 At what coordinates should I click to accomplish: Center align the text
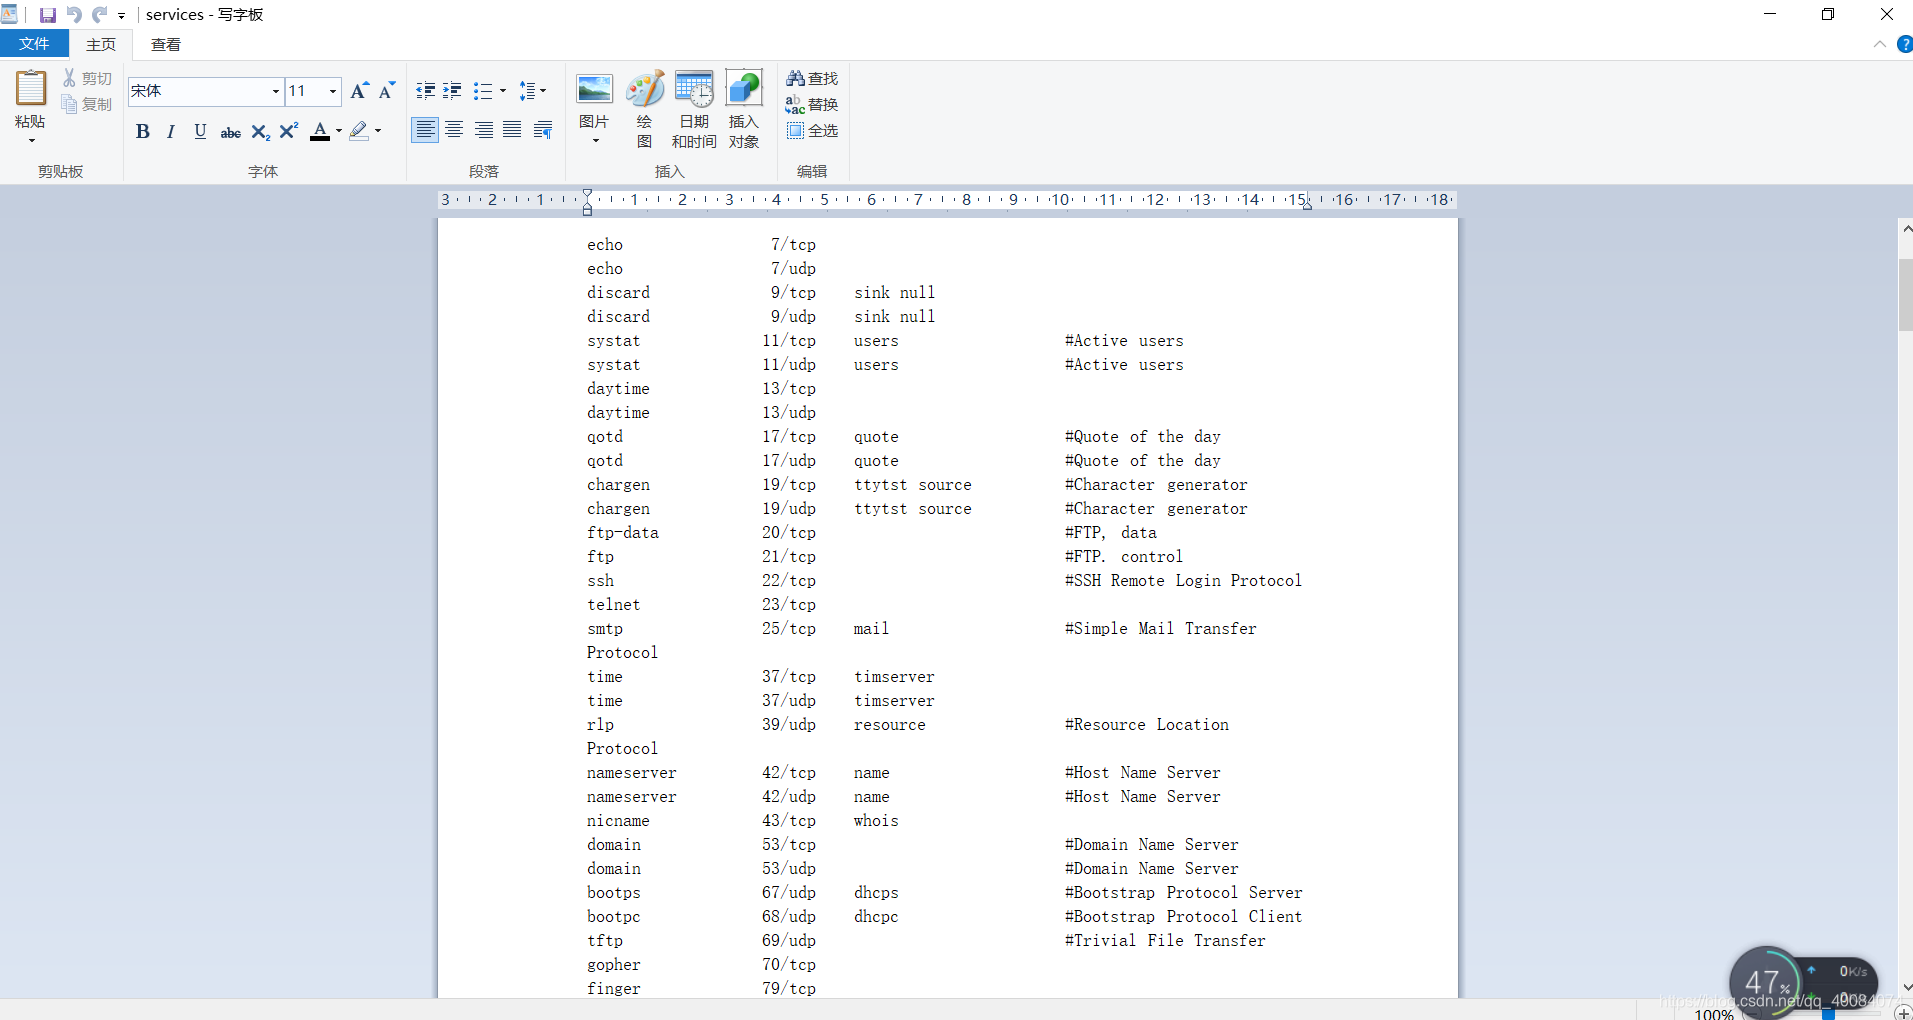[454, 130]
